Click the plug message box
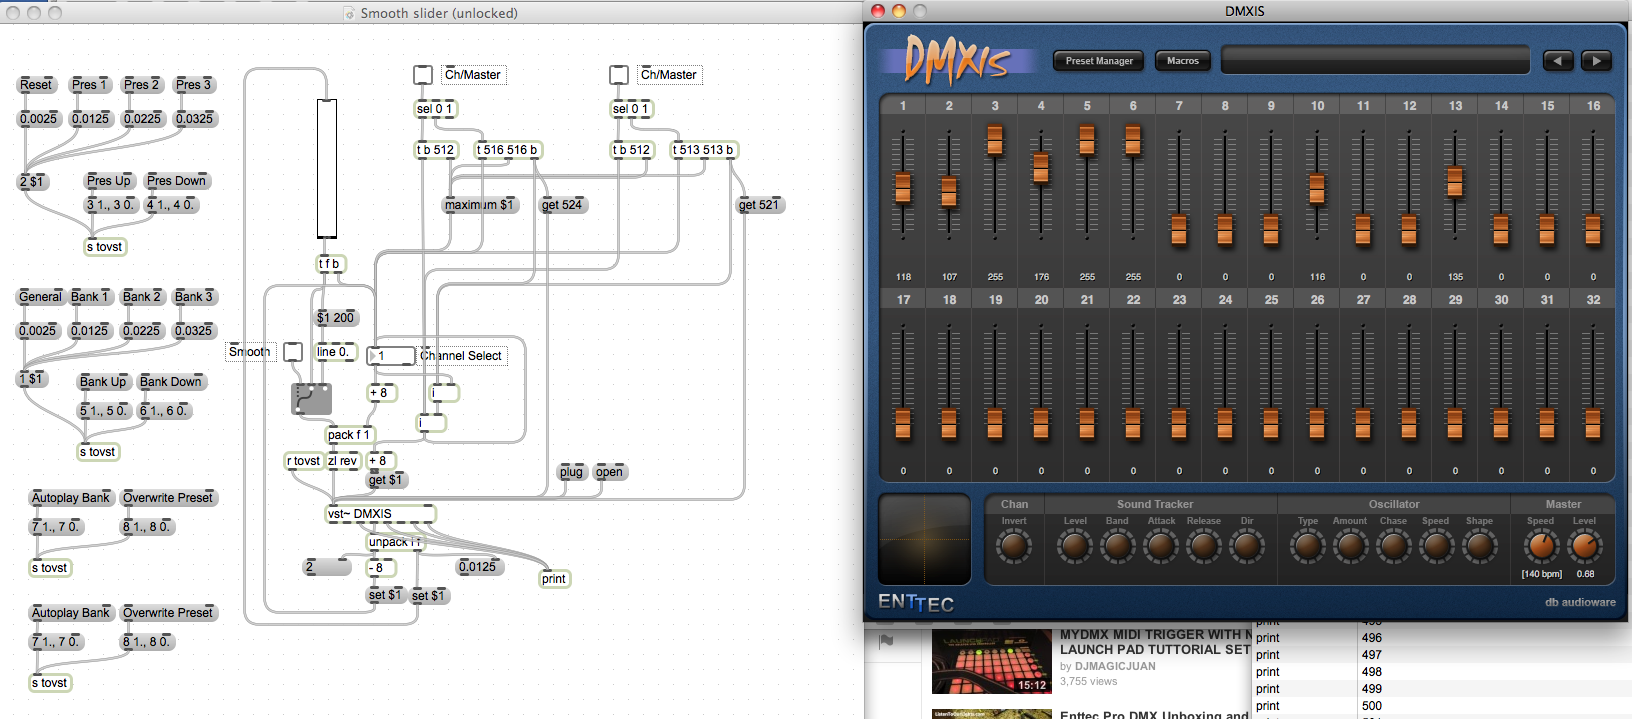 tap(571, 472)
